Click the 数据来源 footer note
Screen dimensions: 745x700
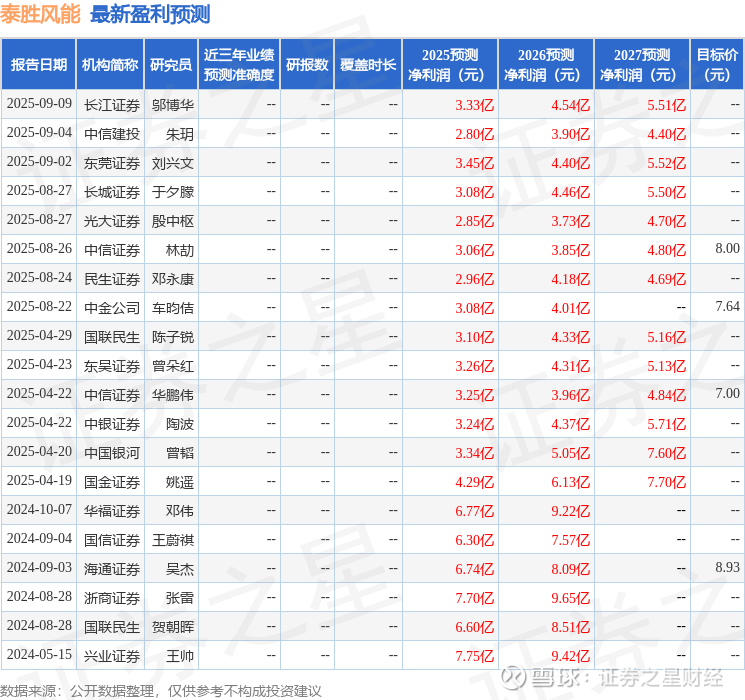point(161,691)
